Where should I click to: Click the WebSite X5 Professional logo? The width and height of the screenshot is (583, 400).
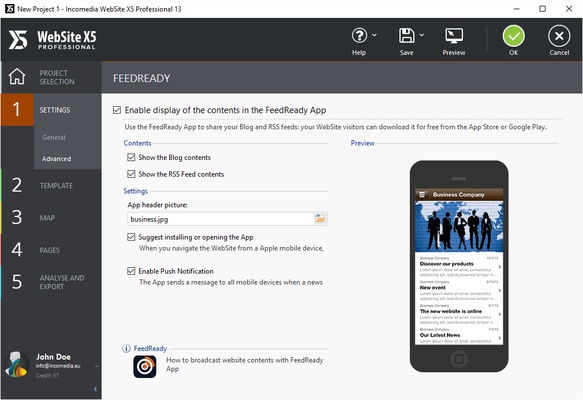click(x=52, y=39)
